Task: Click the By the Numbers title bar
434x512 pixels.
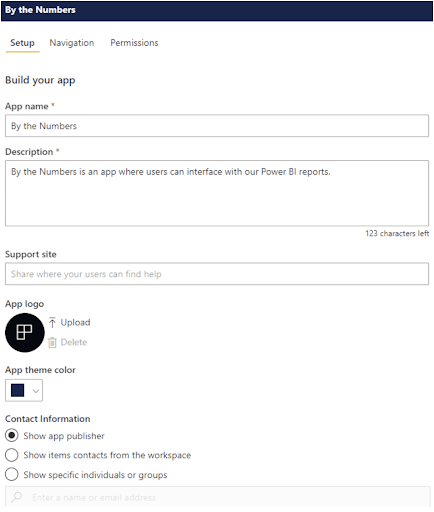Action: point(217,11)
